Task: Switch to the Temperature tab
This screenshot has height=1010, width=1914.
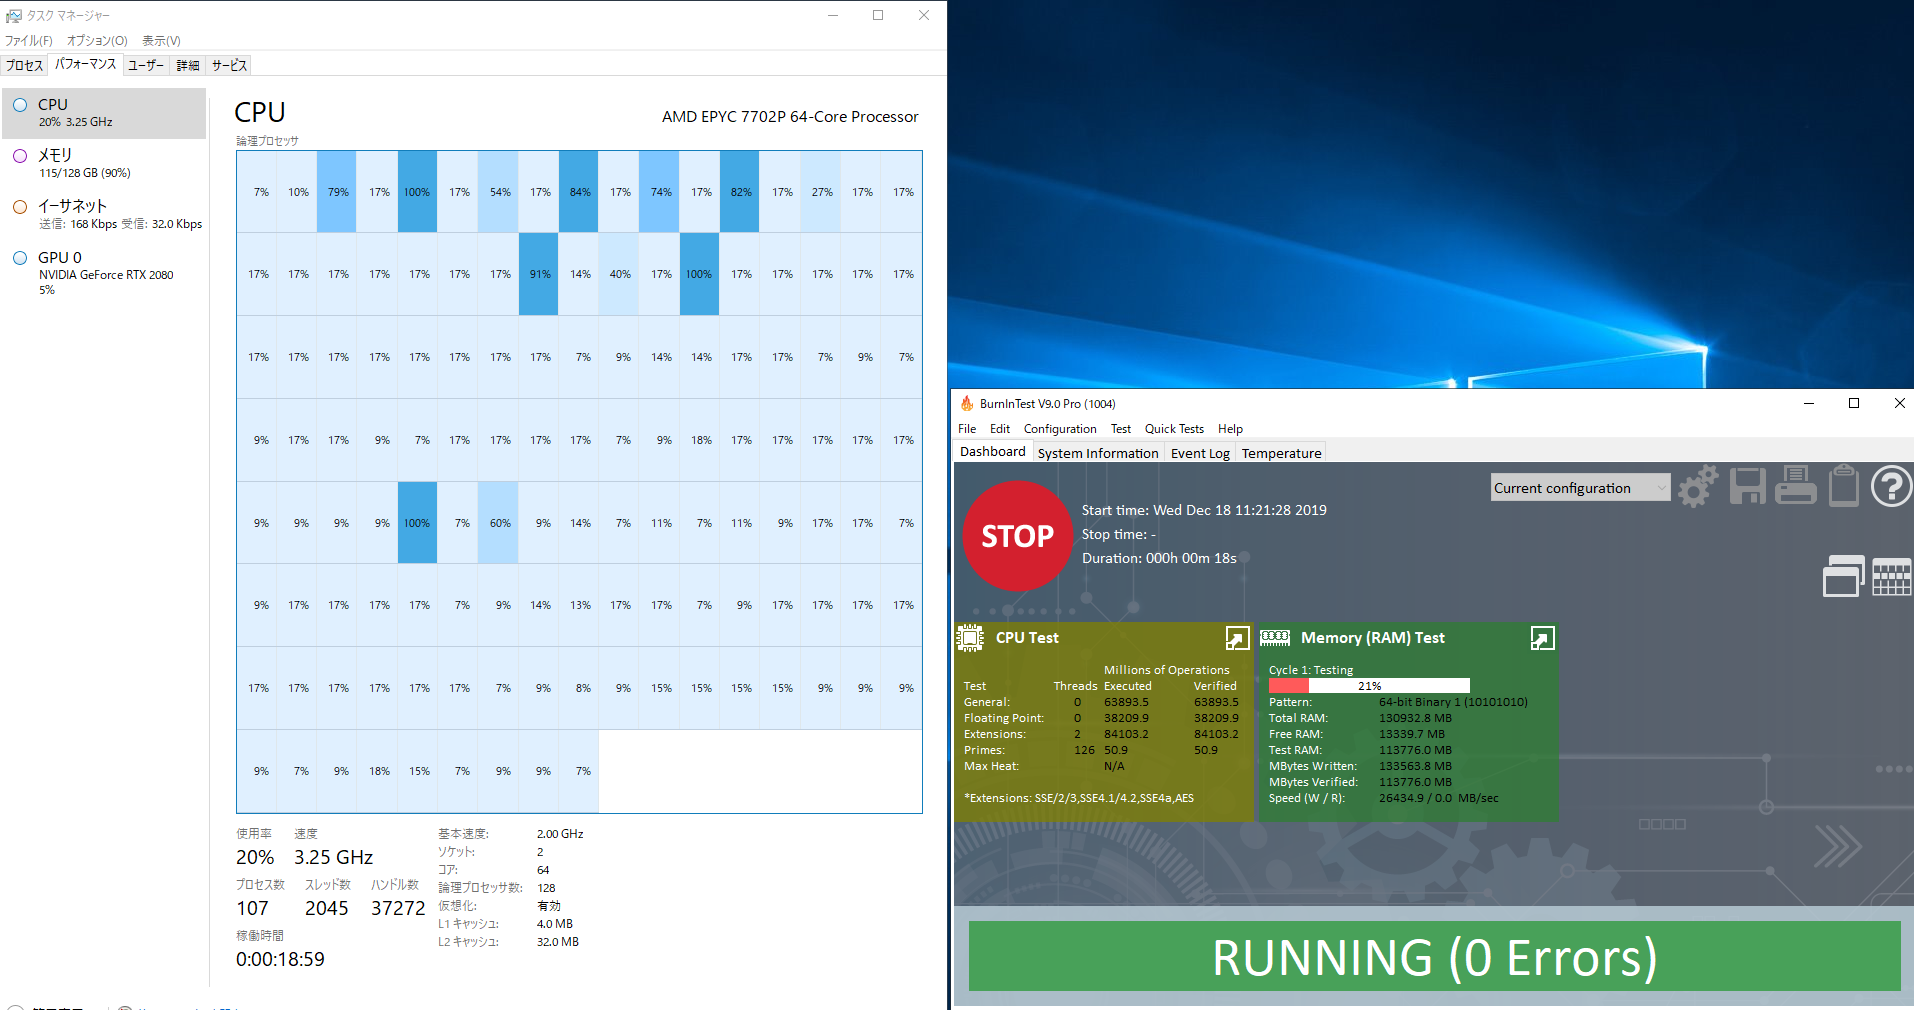Action: pyautogui.click(x=1282, y=453)
